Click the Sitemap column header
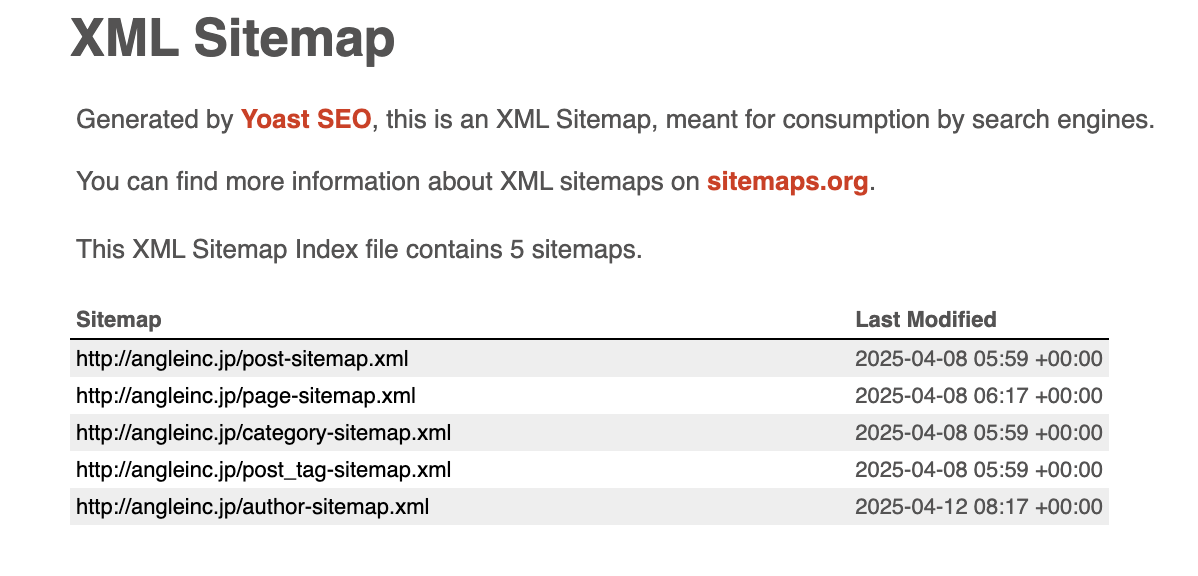This screenshot has width=1198, height=576. (119, 320)
